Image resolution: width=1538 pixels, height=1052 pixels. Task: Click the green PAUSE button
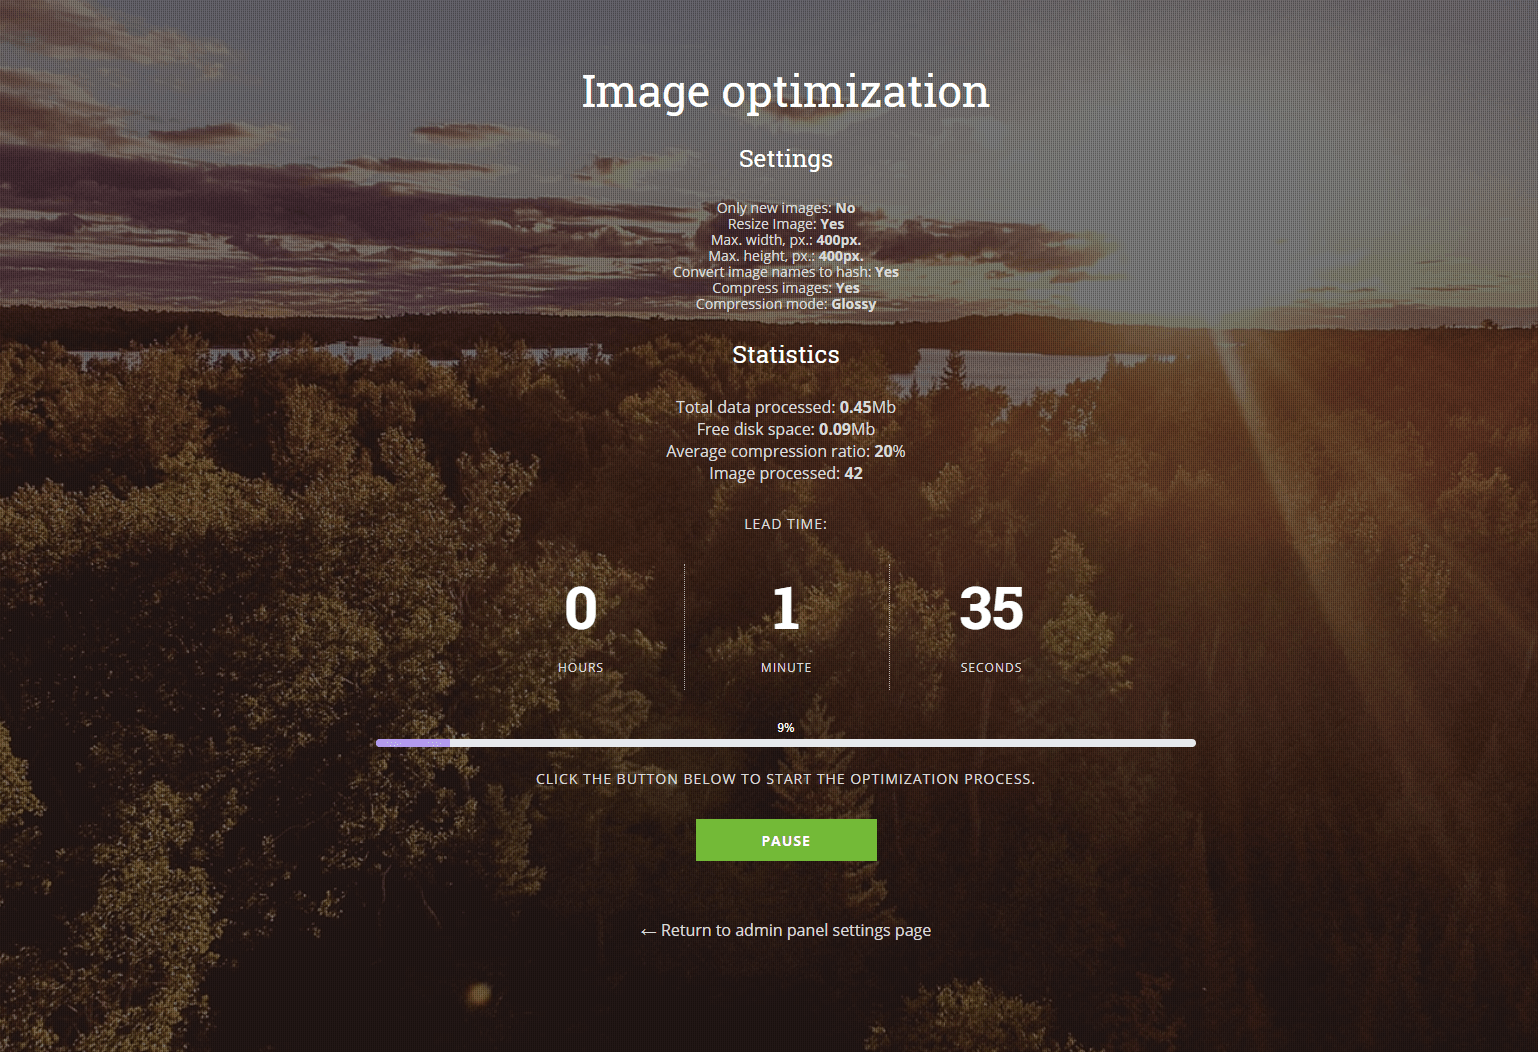[x=786, y=840]
